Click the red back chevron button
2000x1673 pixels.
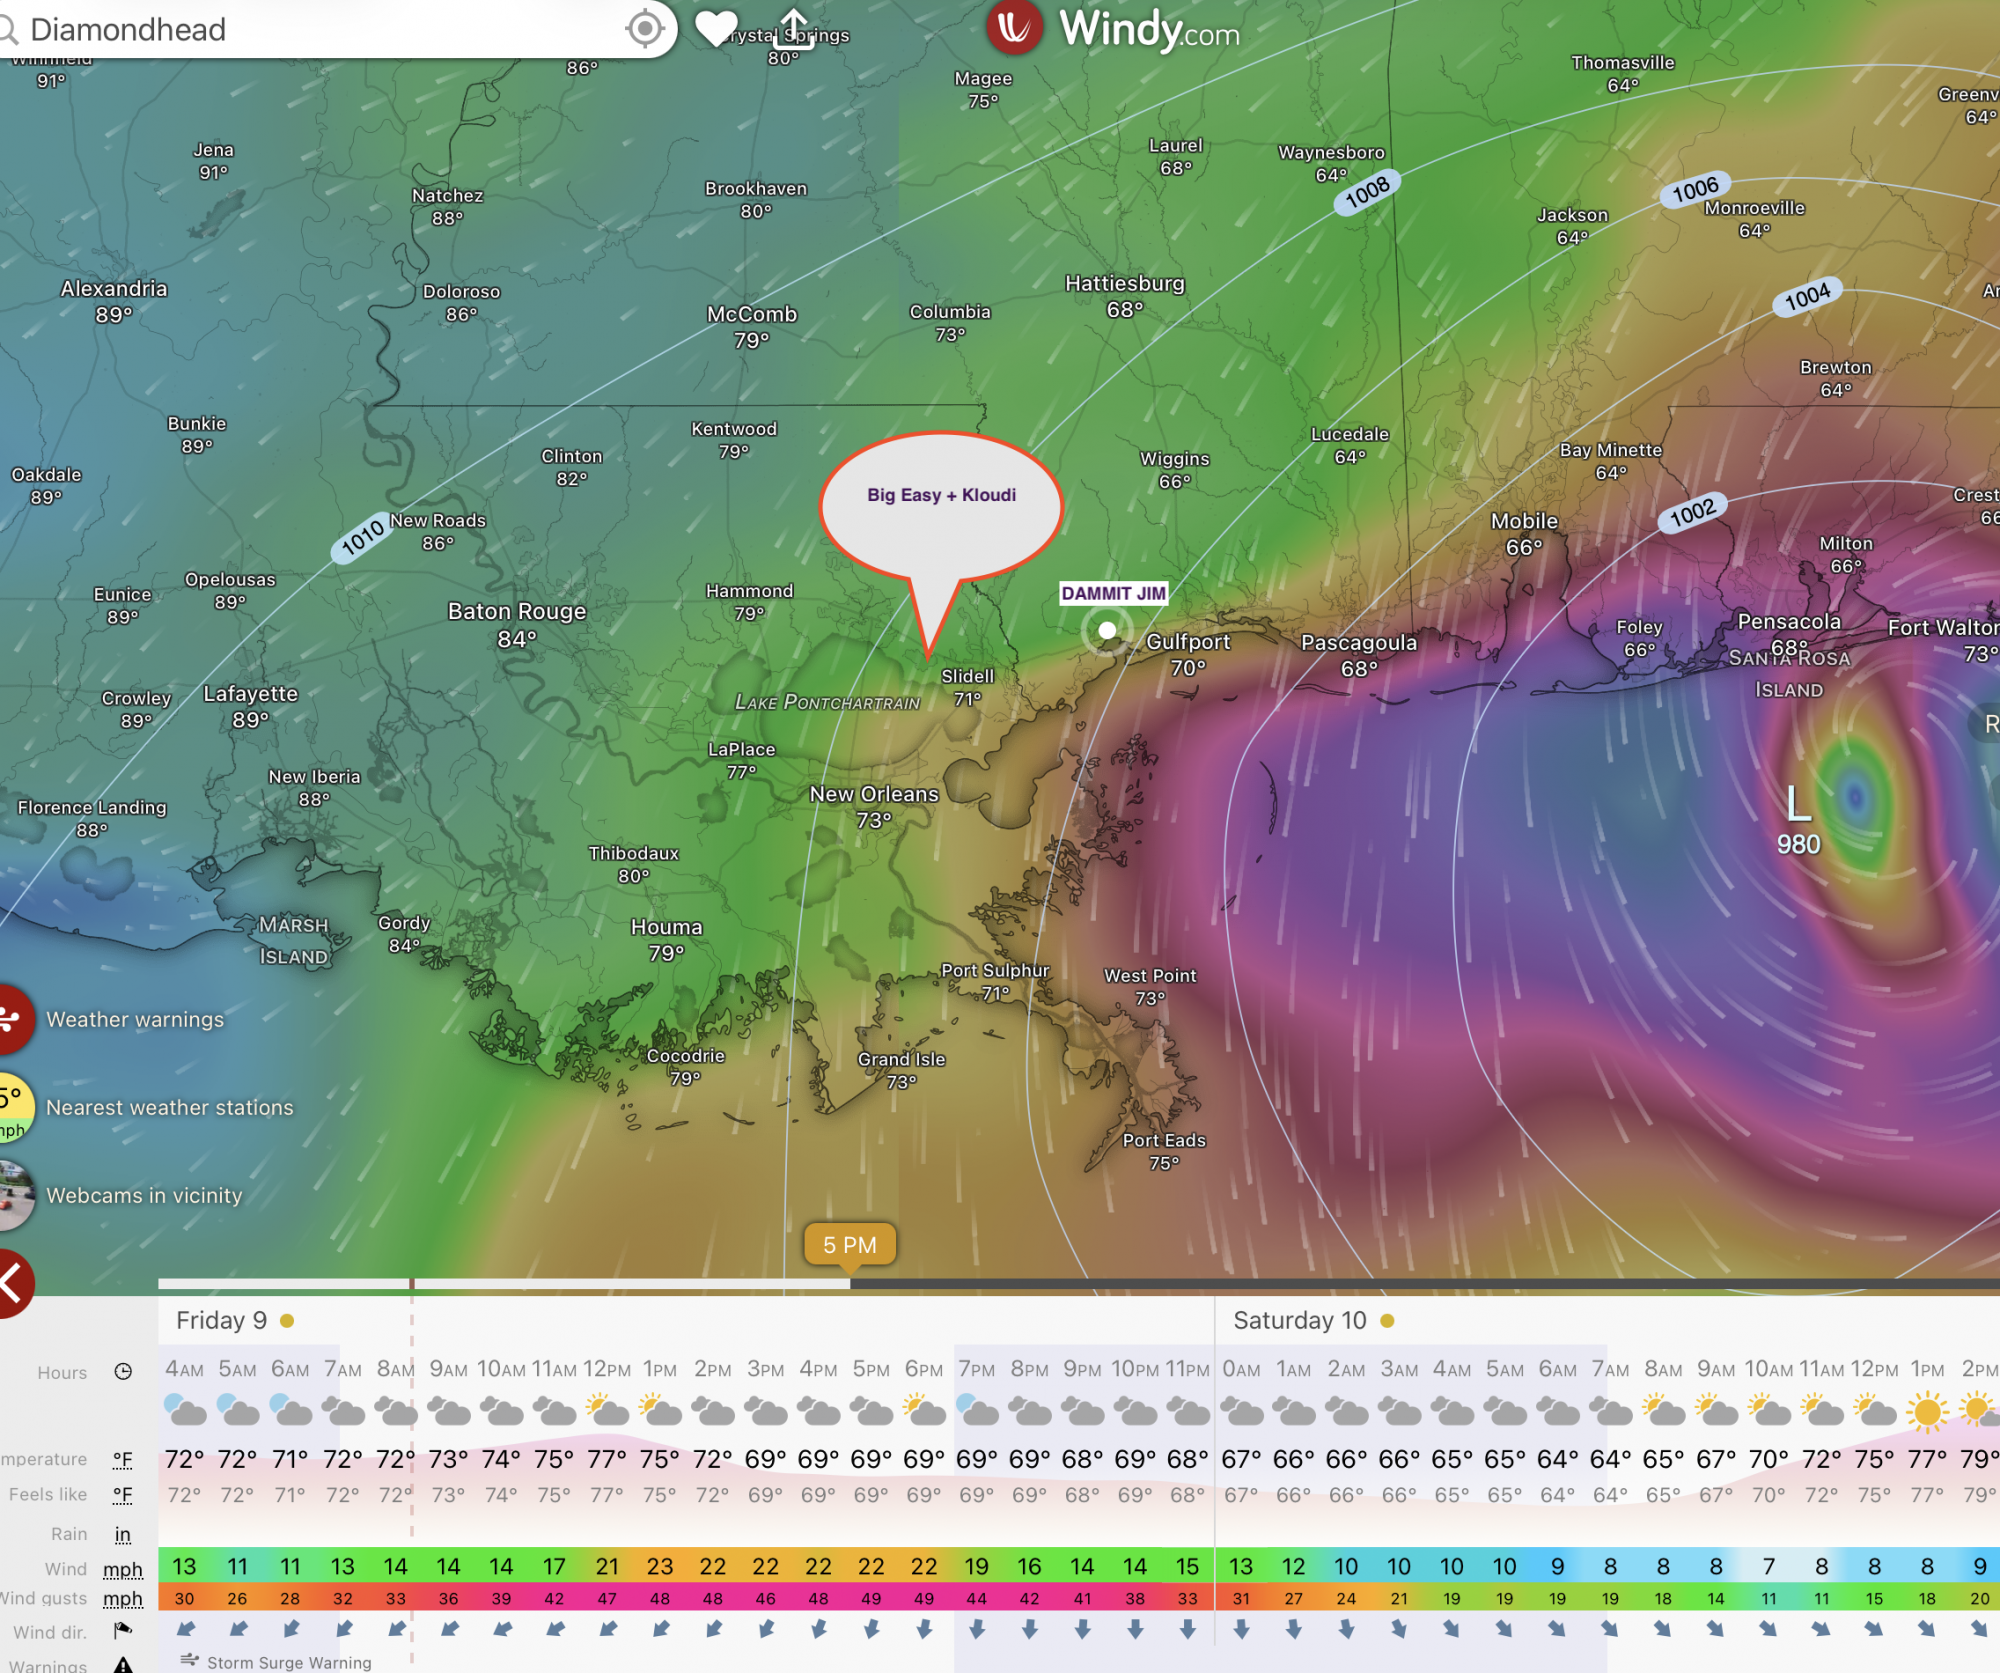point(14,1283)
